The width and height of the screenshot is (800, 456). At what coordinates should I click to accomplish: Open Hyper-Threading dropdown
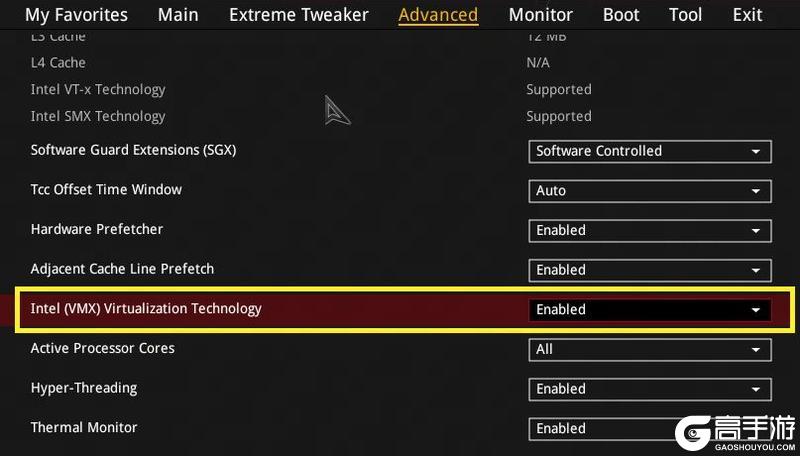click(650, 389)
